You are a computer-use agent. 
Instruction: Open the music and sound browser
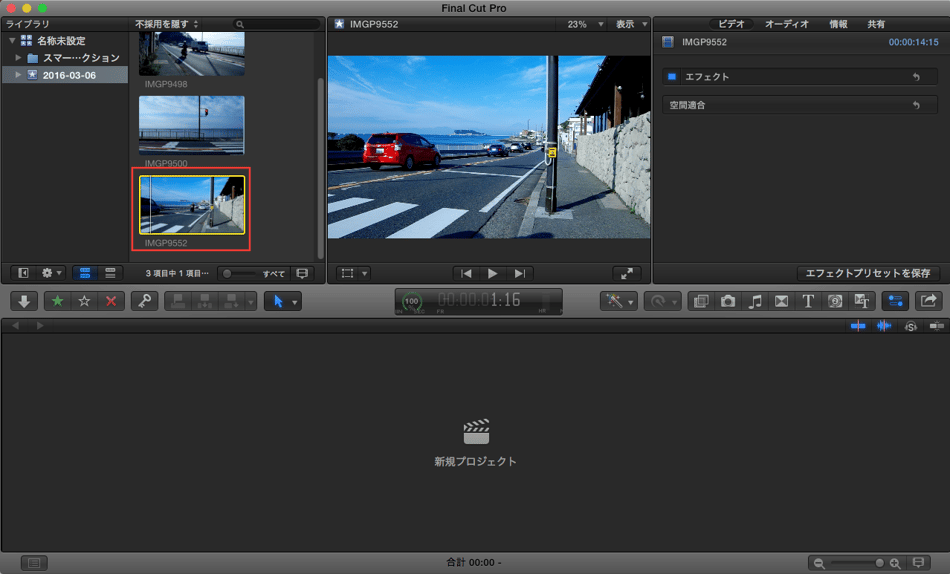[x=755, y=301]
